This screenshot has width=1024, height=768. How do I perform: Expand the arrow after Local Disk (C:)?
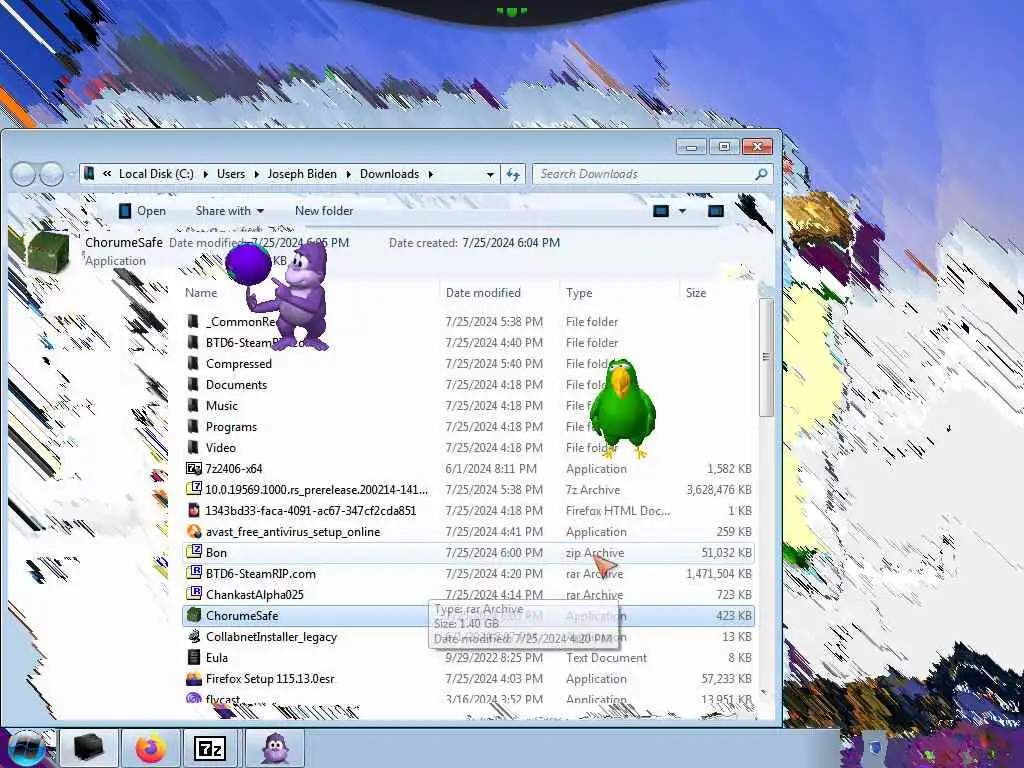point(205,174)
